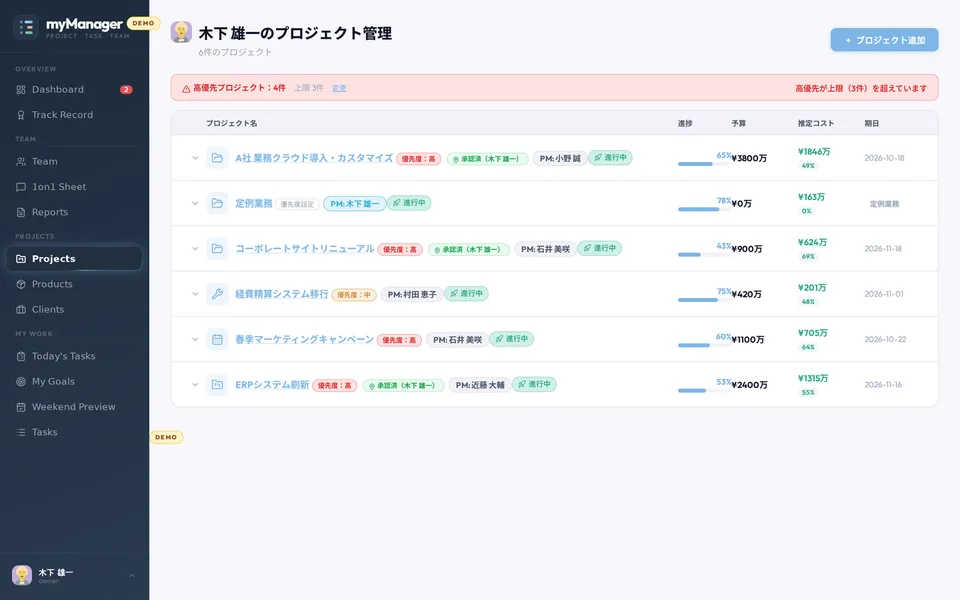
Task: Click the ¥3800万 budget value
Action: (749, 158)
